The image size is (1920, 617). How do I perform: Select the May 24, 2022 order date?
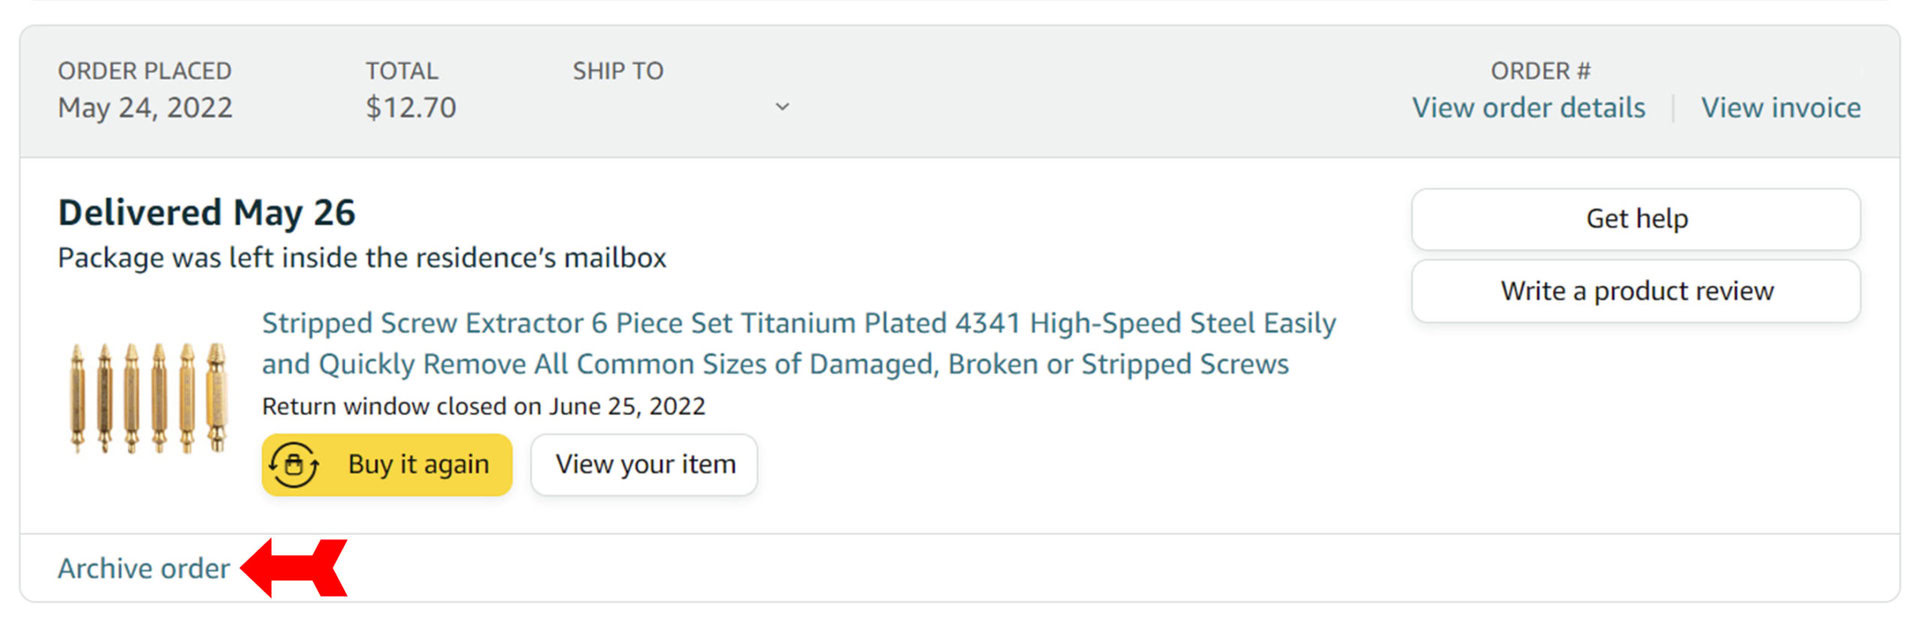[x=145, y=108]
